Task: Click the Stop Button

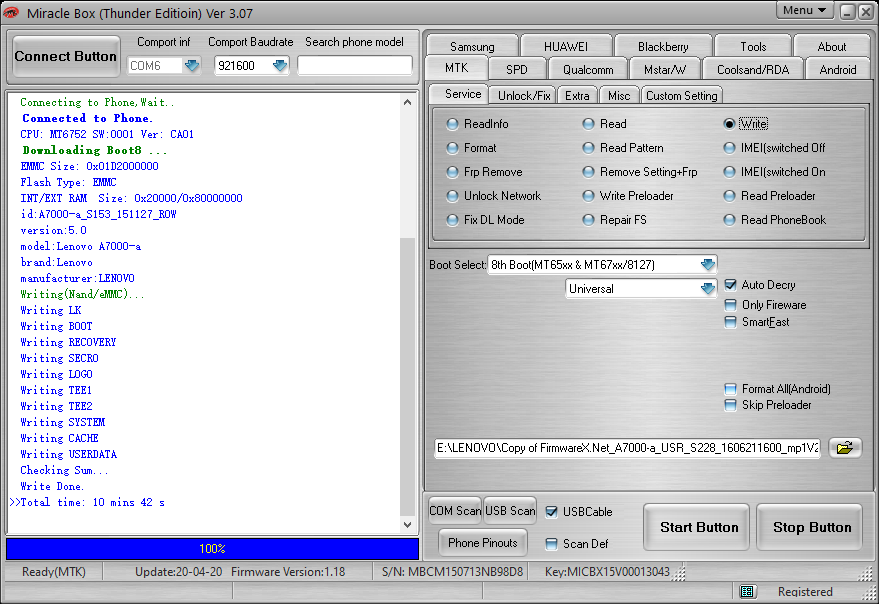Action: [x=811, y=527]
